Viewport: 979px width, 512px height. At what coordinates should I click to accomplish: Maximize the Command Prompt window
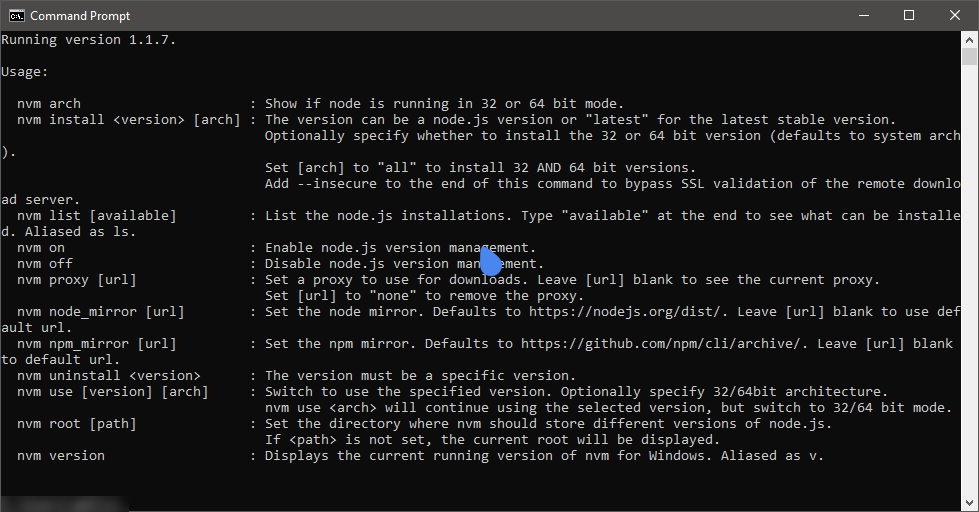click(909, 16)
